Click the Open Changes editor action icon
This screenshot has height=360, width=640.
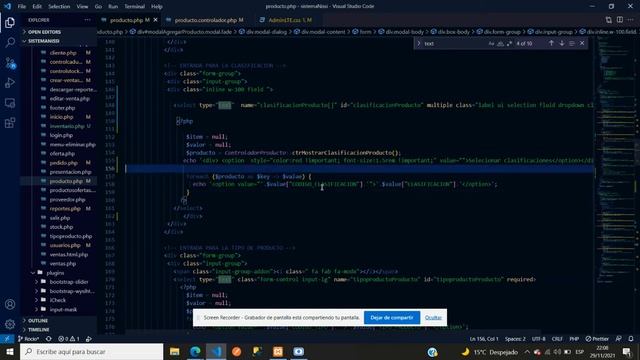(x=609, y=20)
